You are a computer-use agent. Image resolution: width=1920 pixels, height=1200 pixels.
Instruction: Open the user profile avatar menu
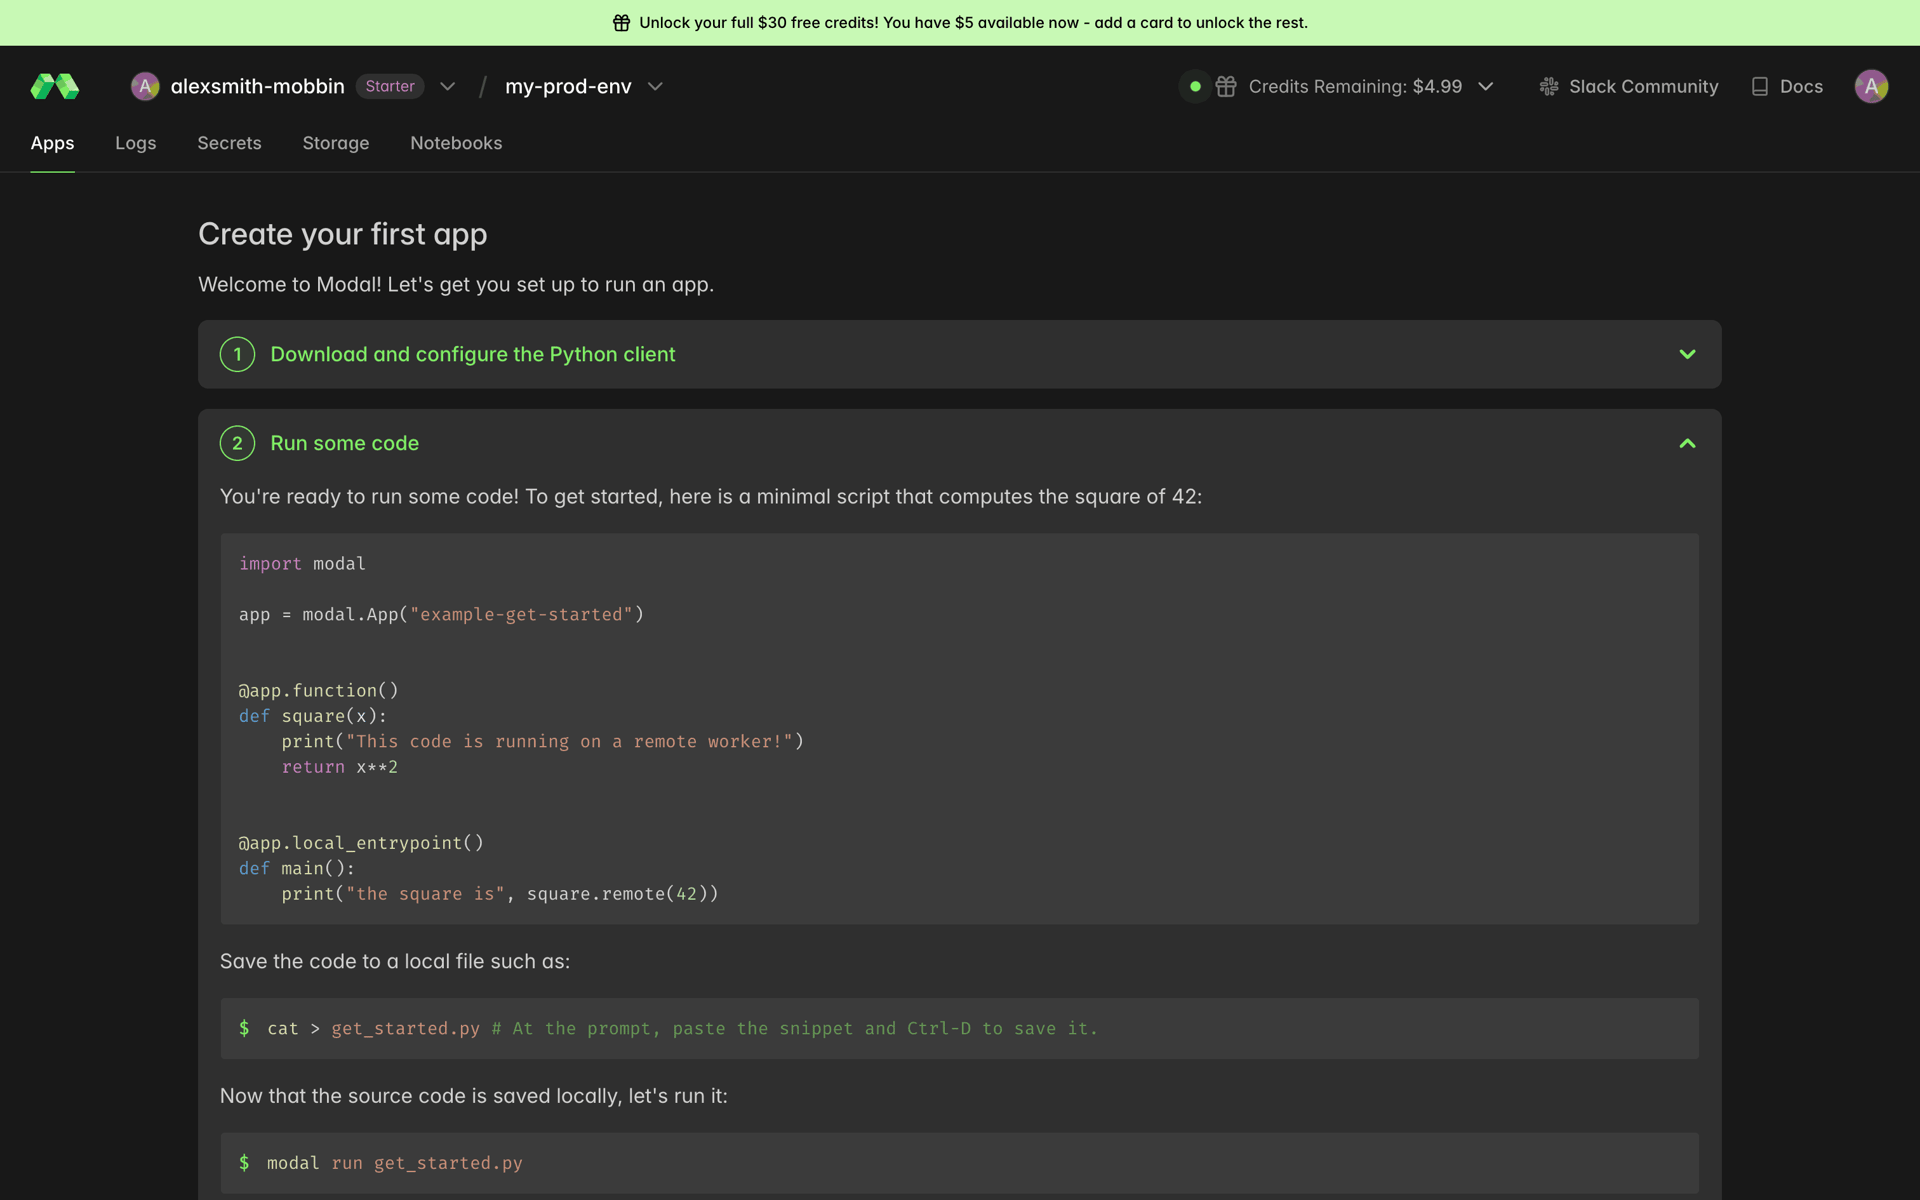pos(1871,87)
